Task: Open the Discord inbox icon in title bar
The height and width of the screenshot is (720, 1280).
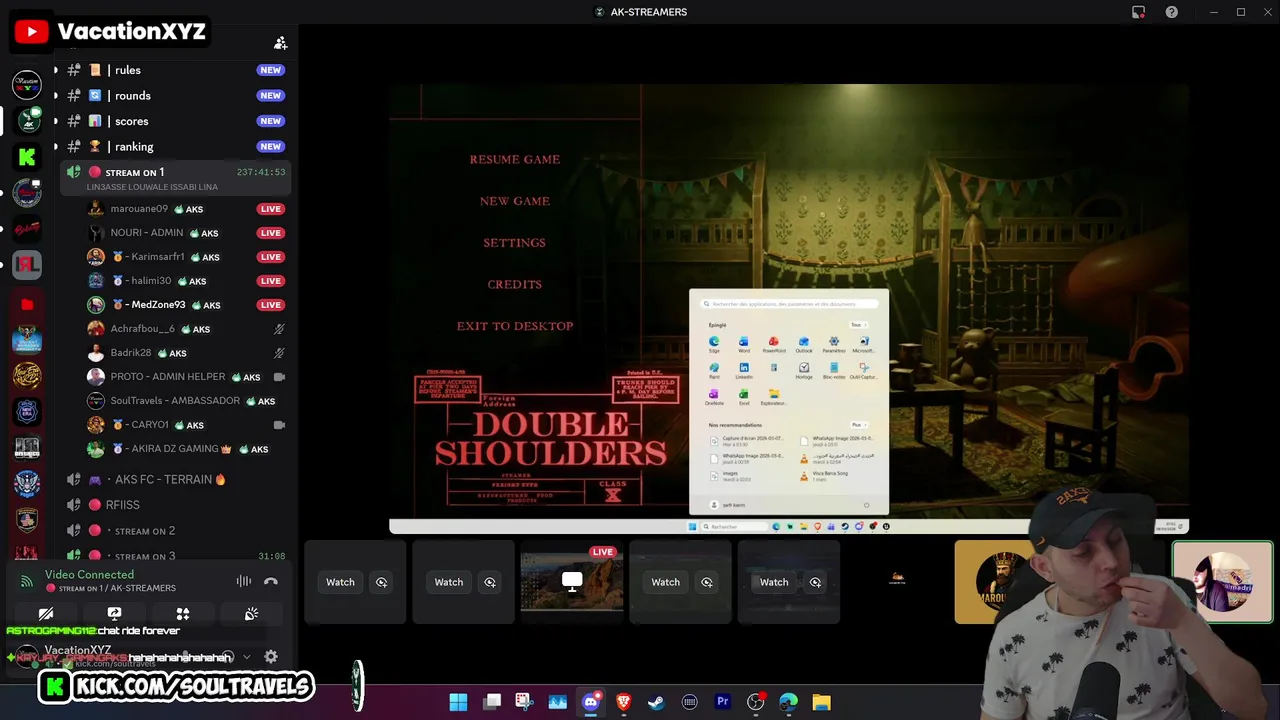Action: pos(1138,12)
